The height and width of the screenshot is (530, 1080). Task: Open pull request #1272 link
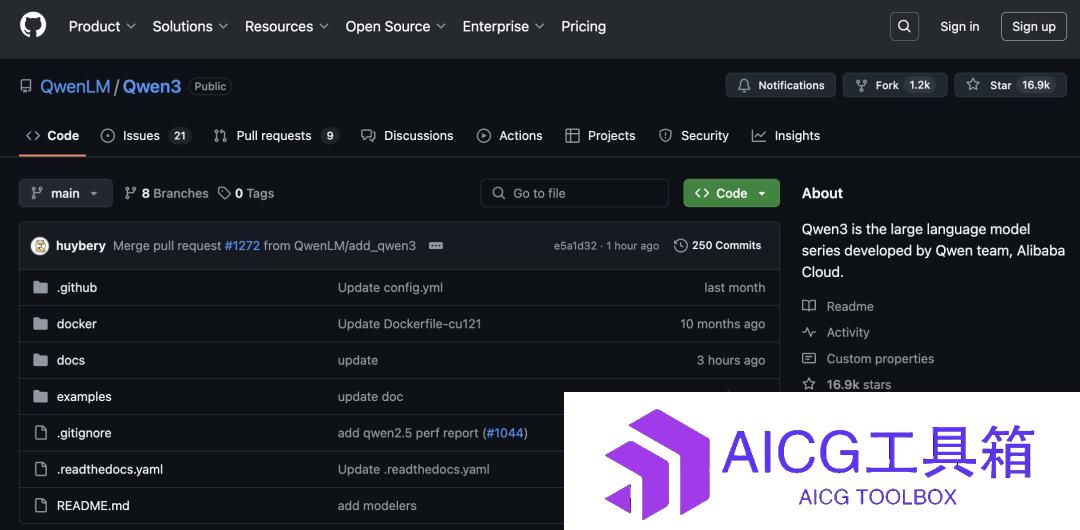pyautogui.click(x=242, y=246)
